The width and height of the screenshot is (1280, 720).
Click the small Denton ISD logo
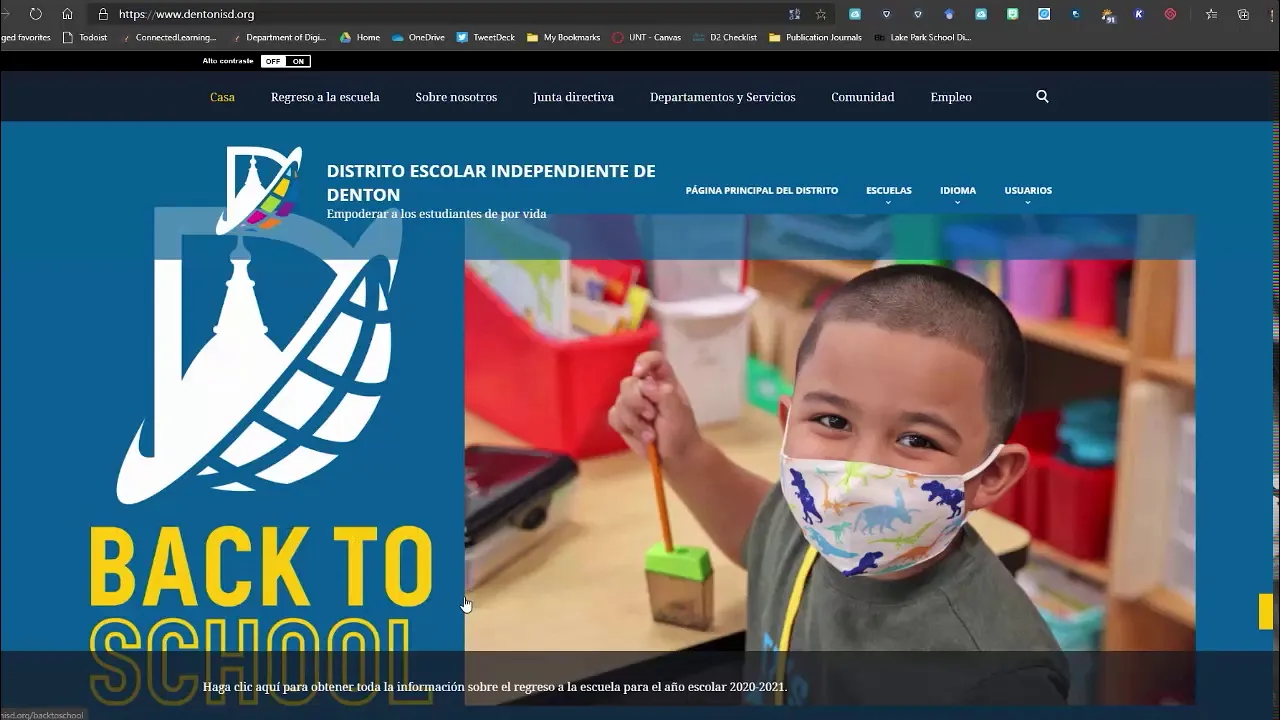tap(260, 190)
